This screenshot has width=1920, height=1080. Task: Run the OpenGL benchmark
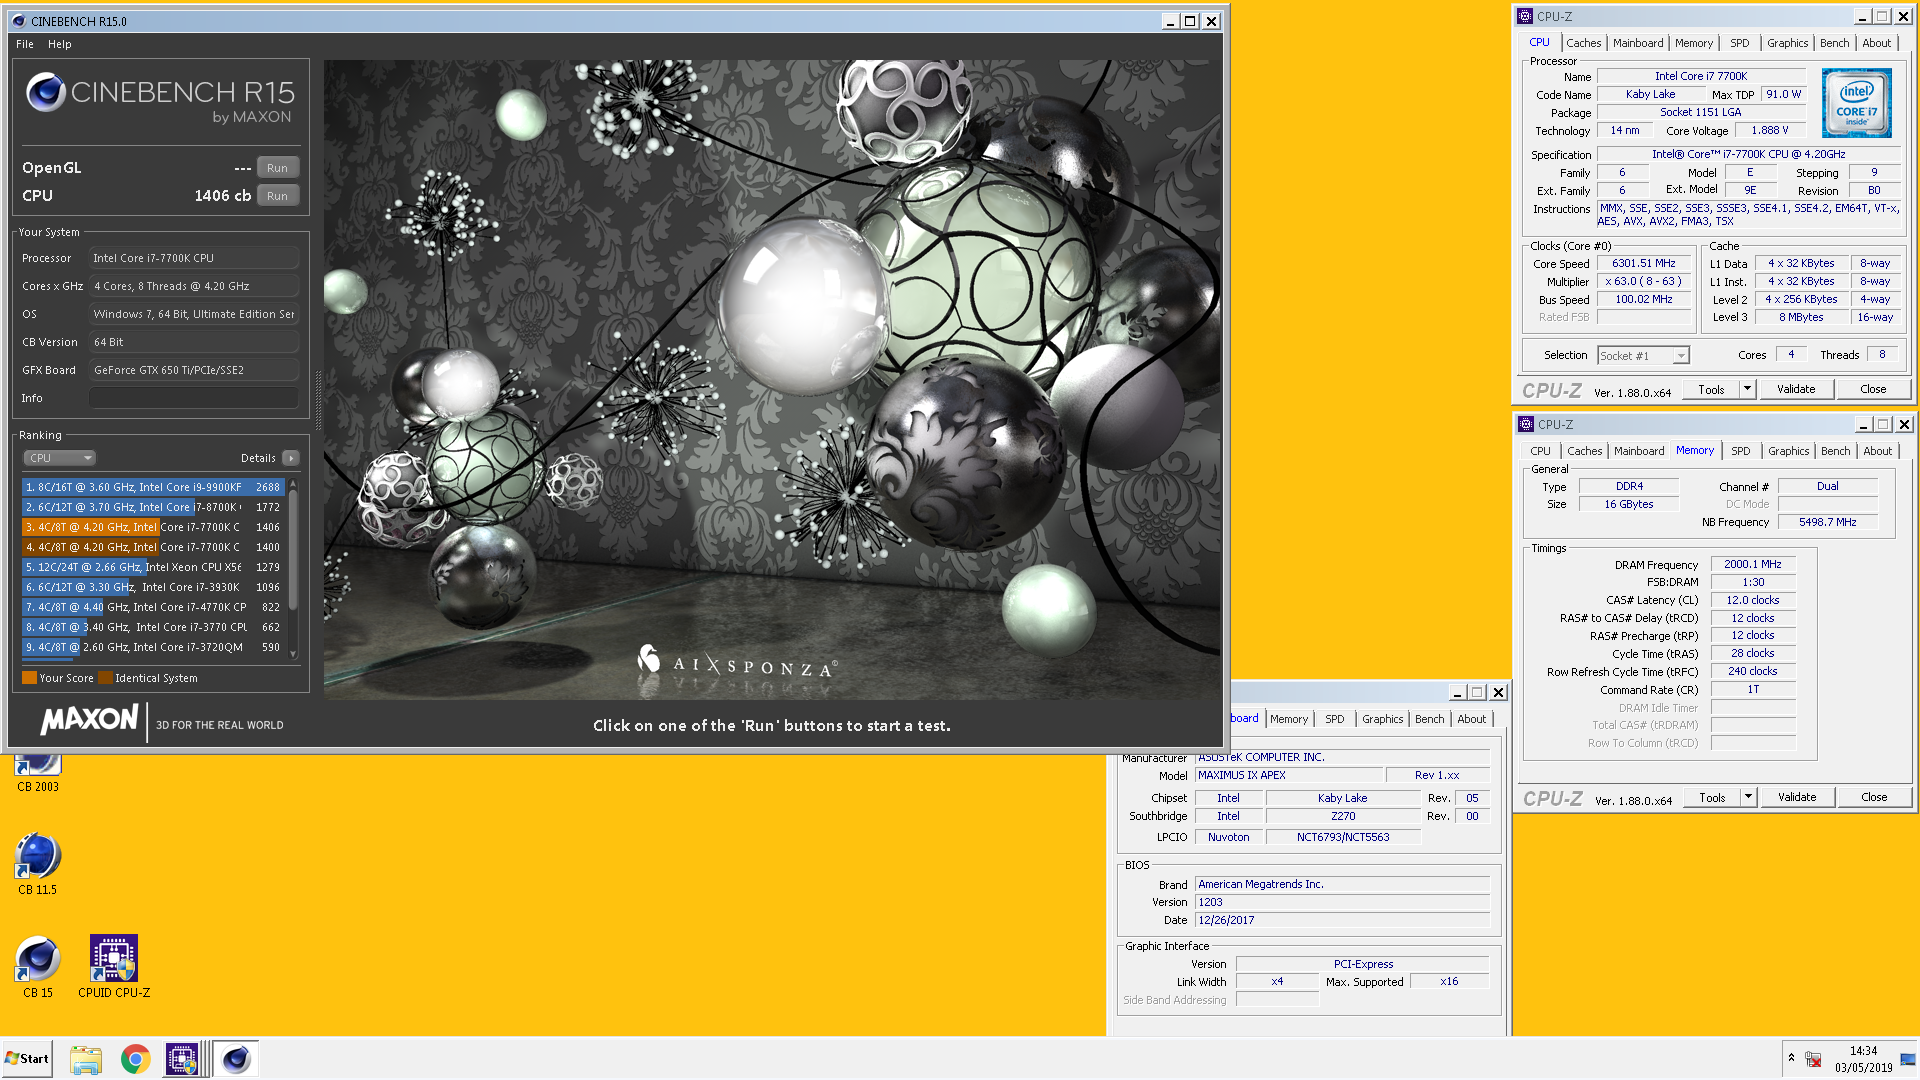[277, 168]
